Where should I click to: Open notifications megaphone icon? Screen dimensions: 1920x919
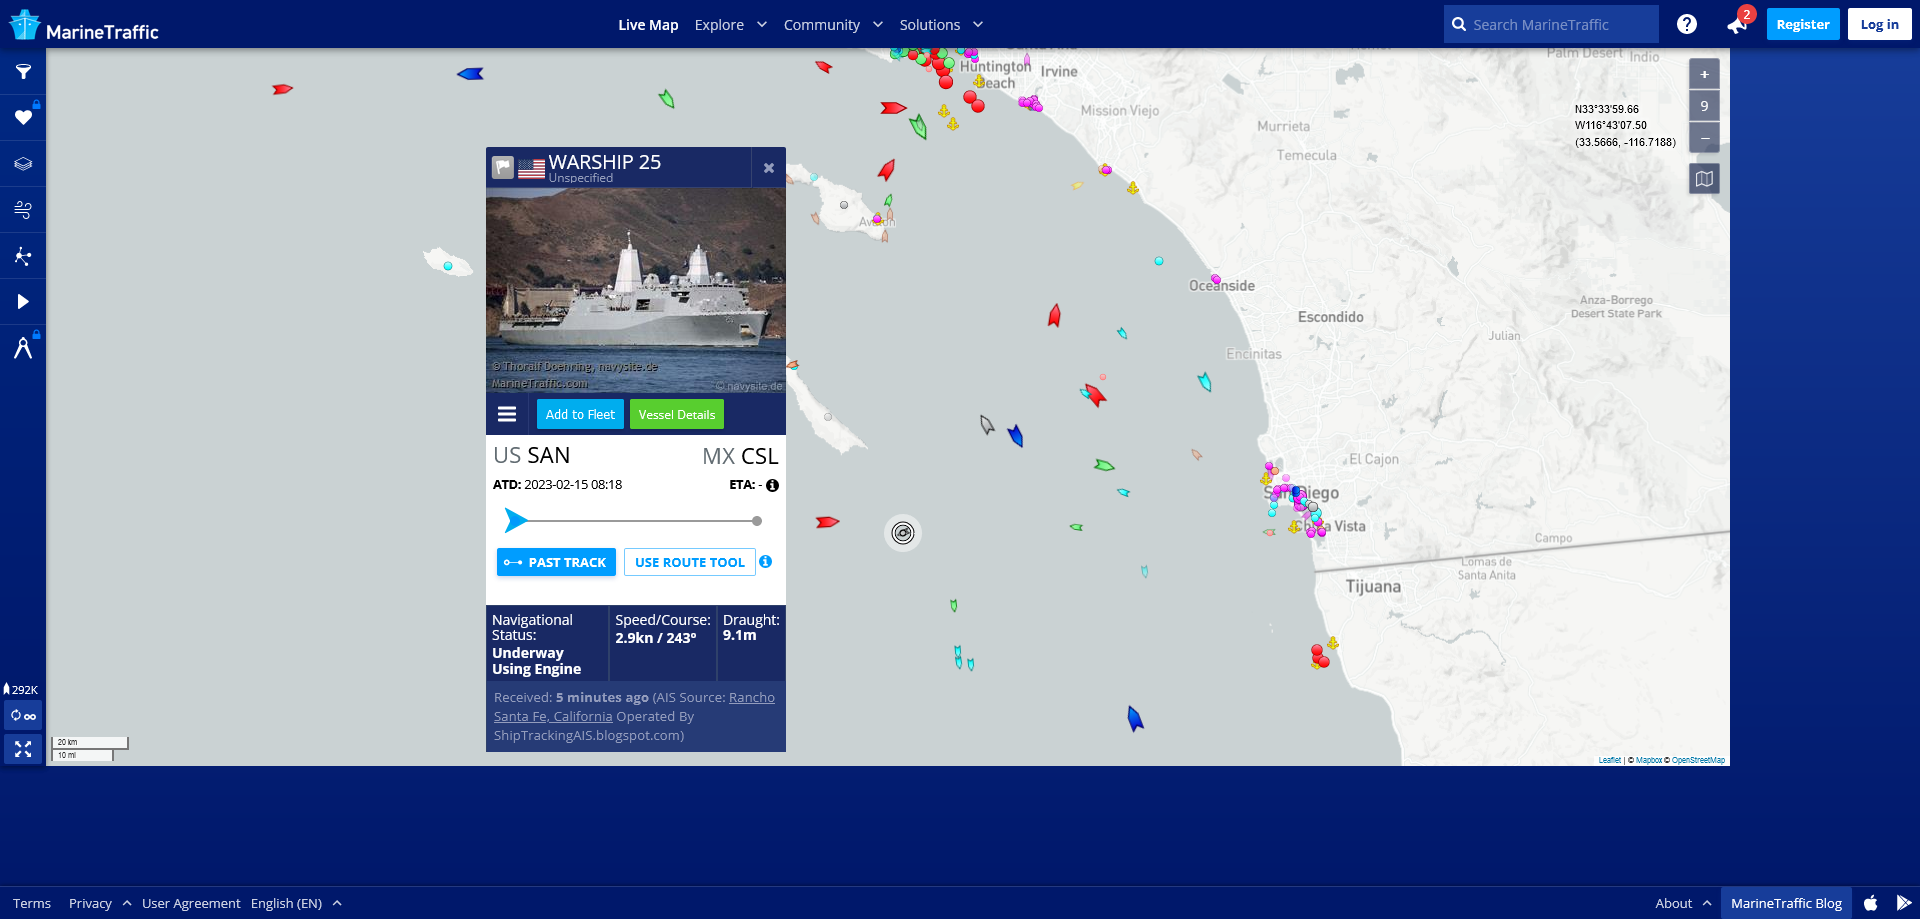1737,25
